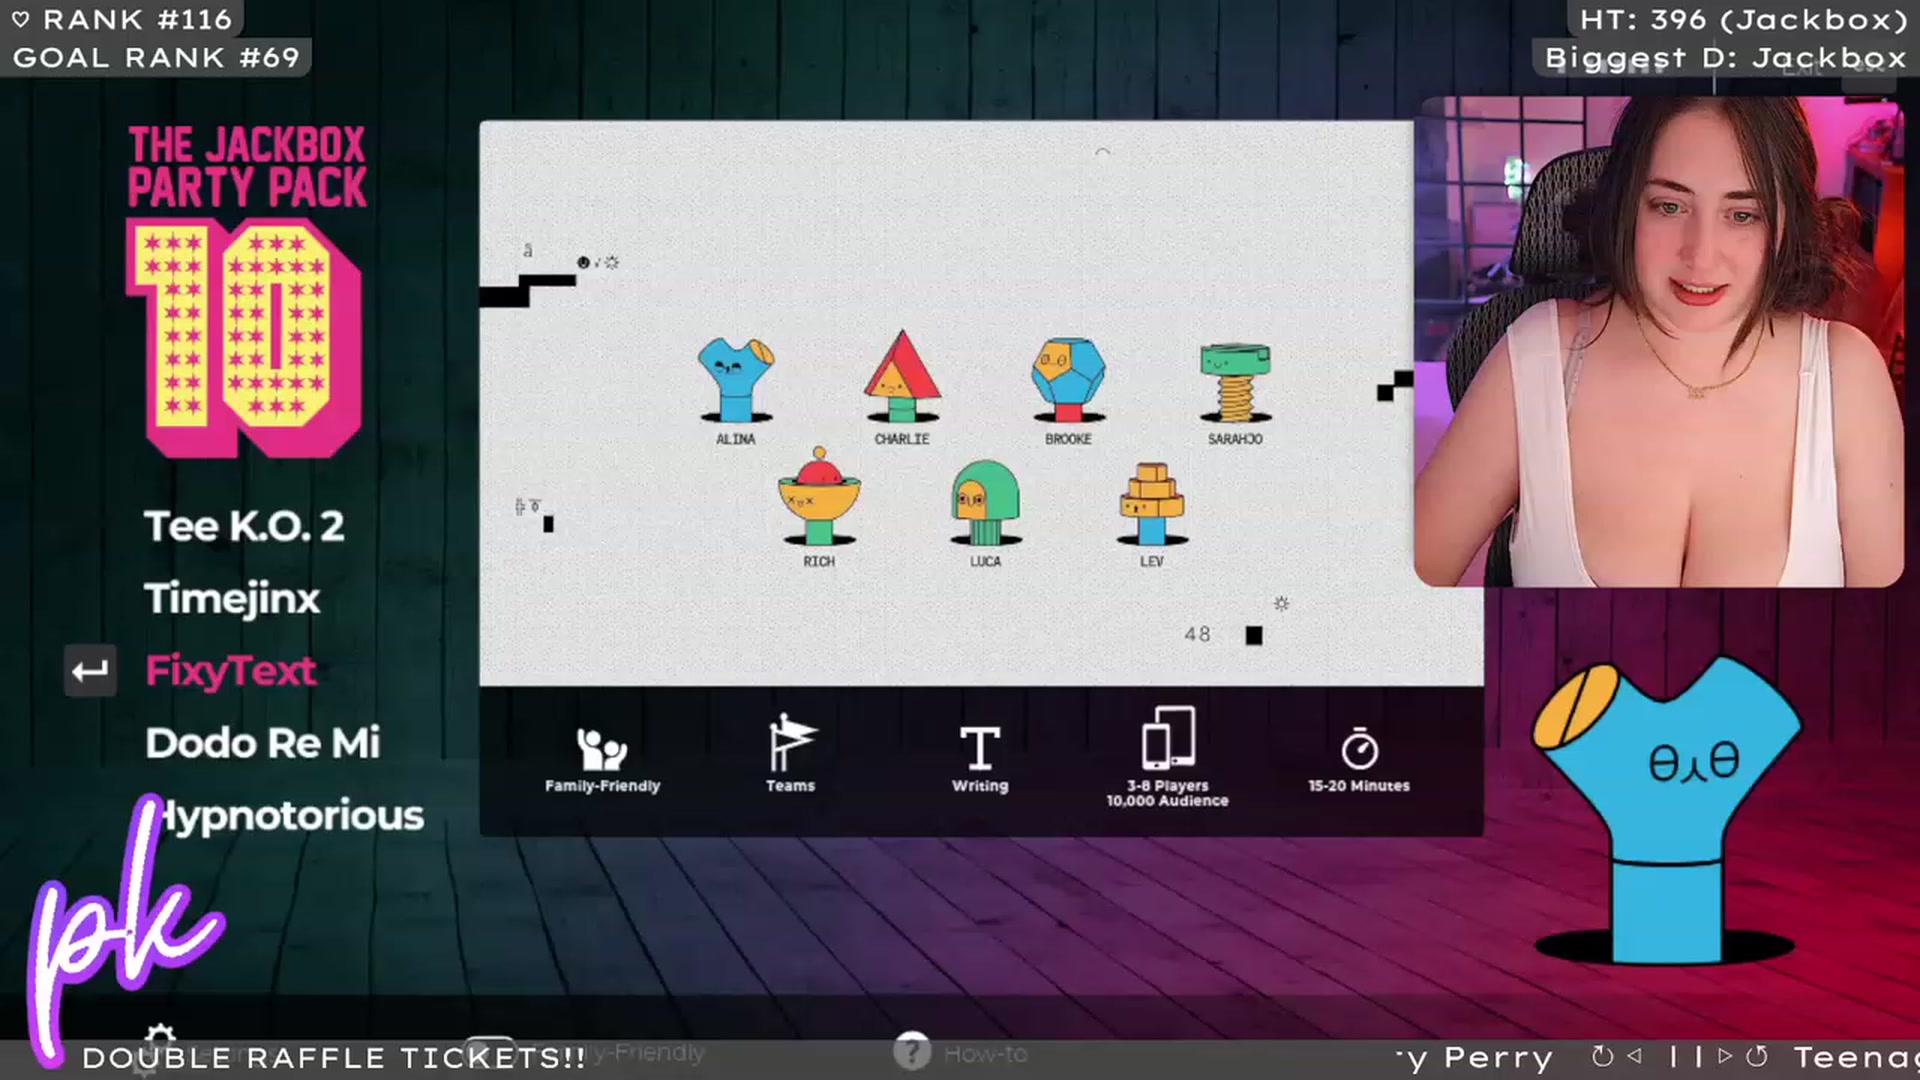This screenshot has height=1080, width=1920.
Task: Click the 'DOUBLE RAFFLE TICKETS!!' ticker text
Action: click(x=334, y=1058)
